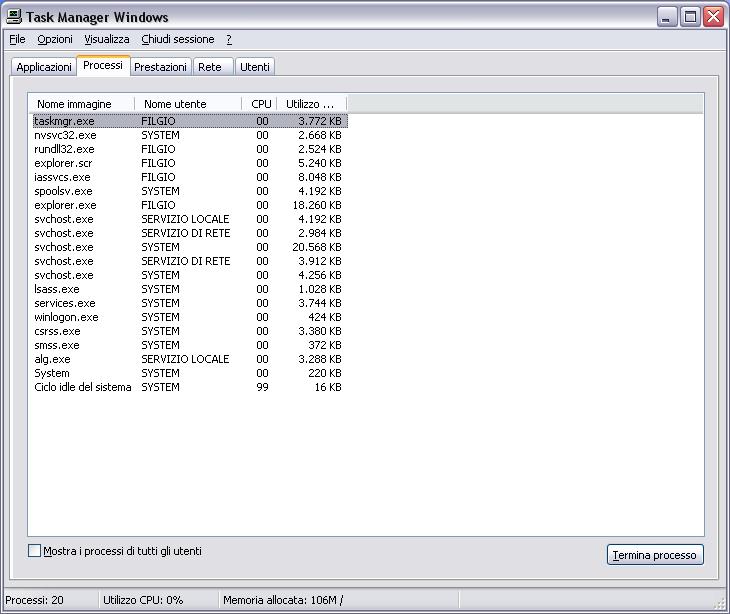
Task: Open the ? help menu
Action: pyautogui.click(x=229, y=40)
